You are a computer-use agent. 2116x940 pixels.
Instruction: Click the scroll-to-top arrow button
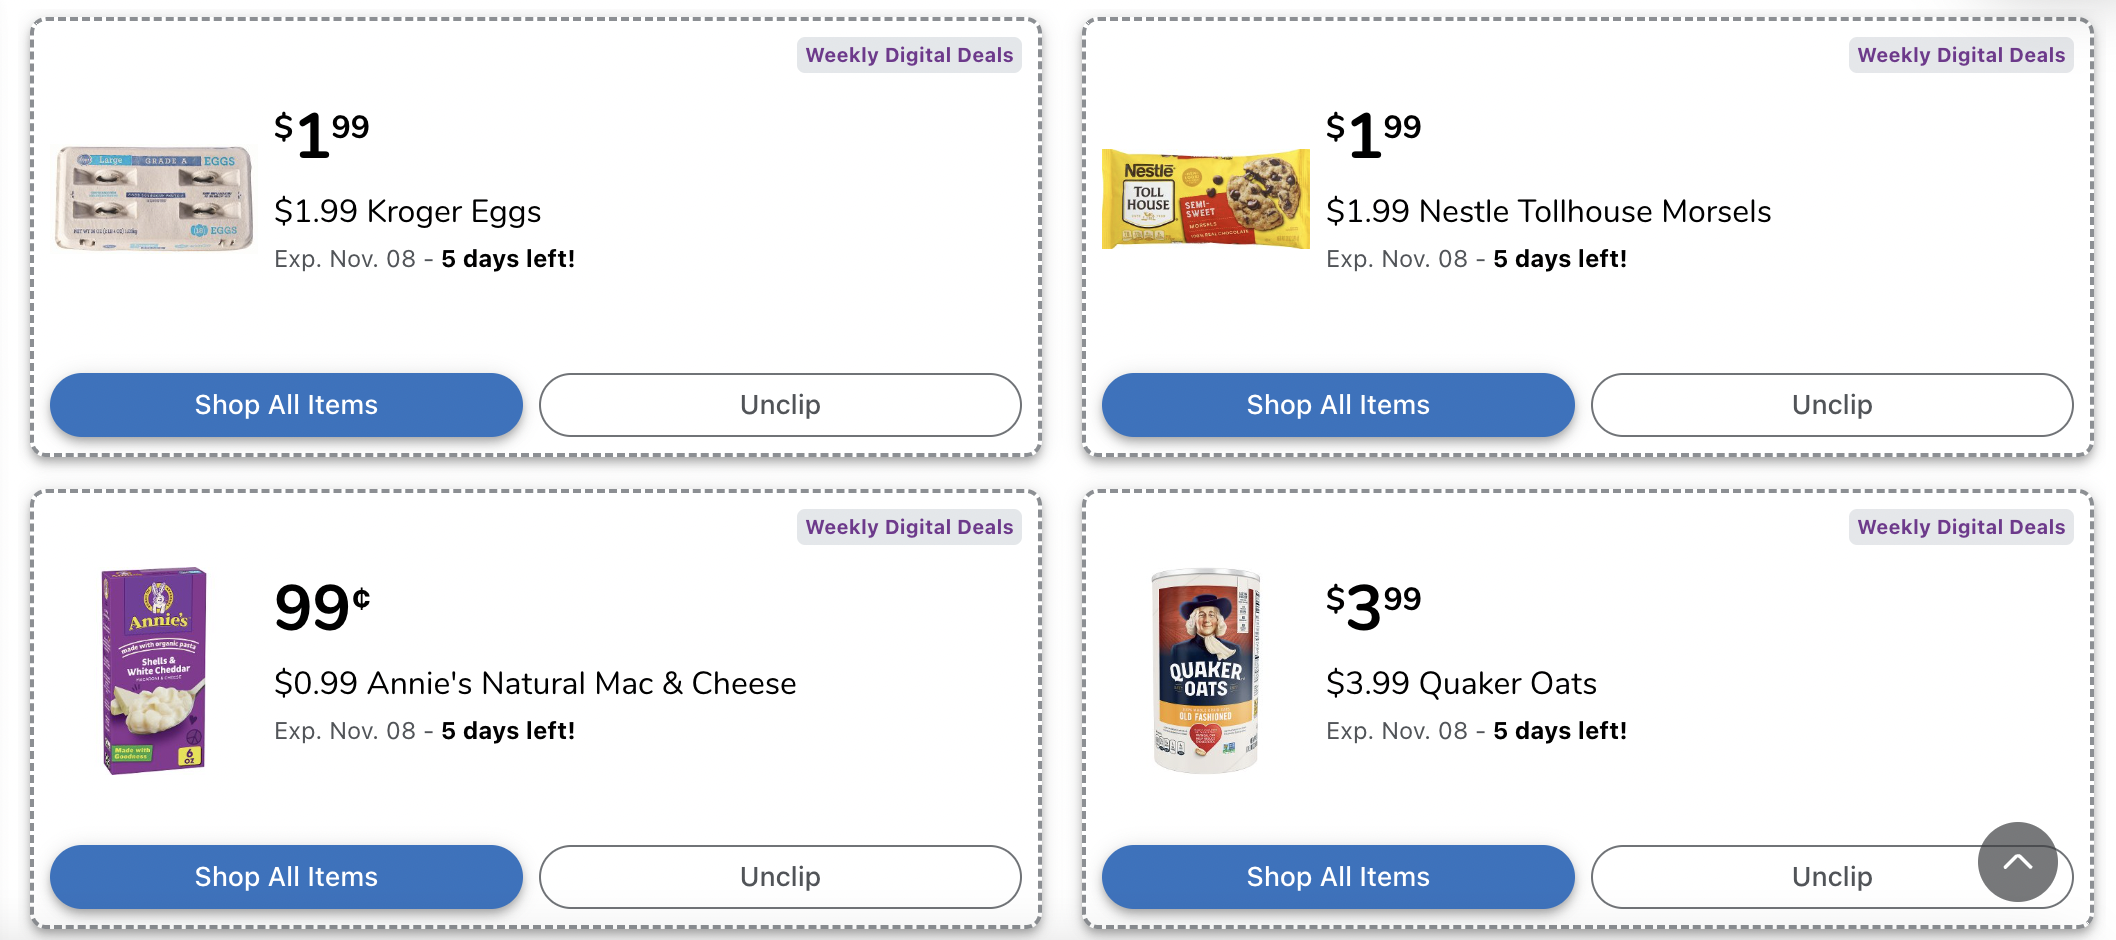(2018, 862)
